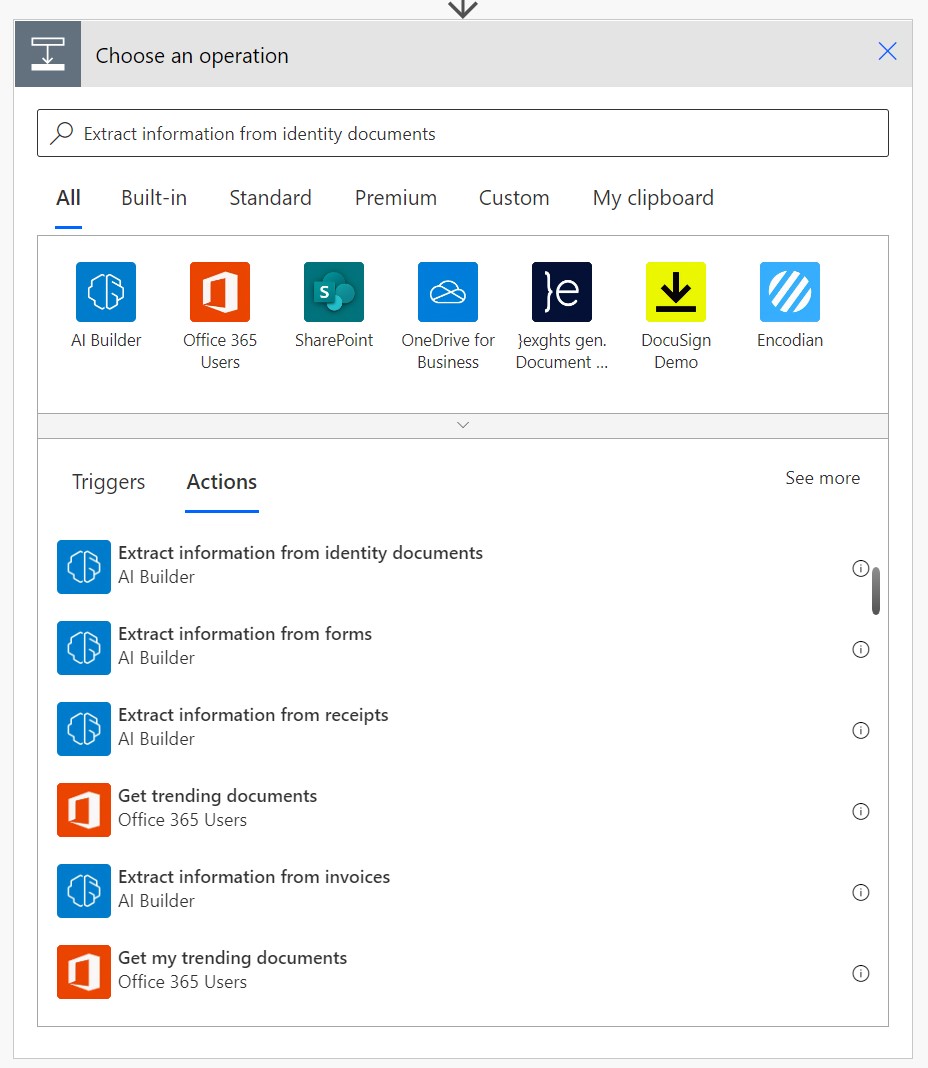This screenshot has height=1068, width=928.
Task: Close the Choose an operation panel
Action: coord(887,51)
